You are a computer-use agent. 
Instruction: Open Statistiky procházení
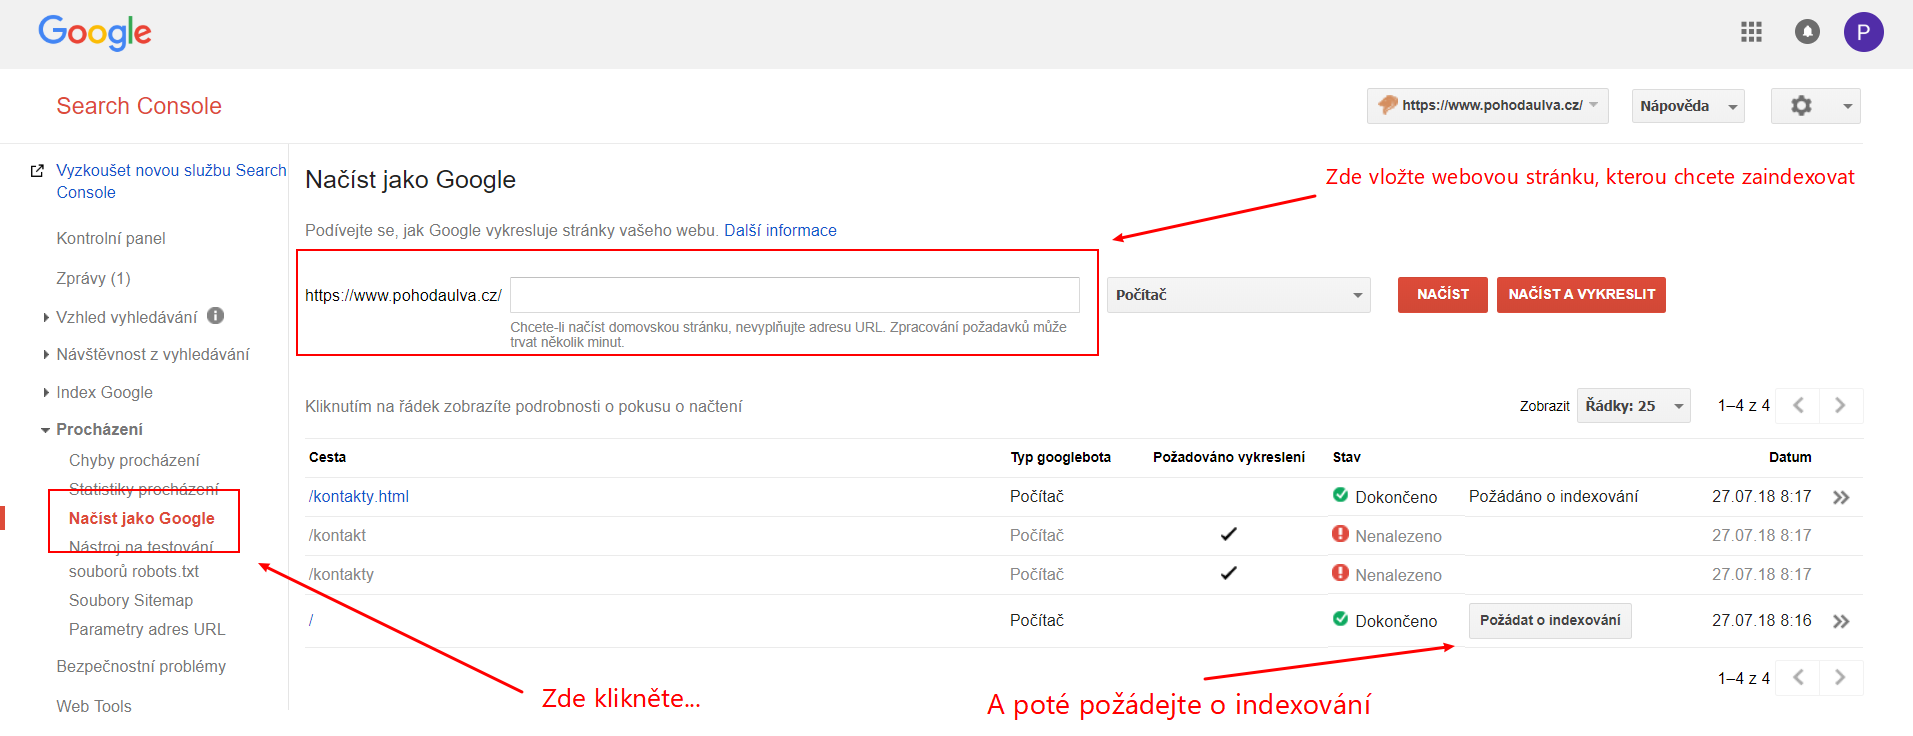pos(144,489)
